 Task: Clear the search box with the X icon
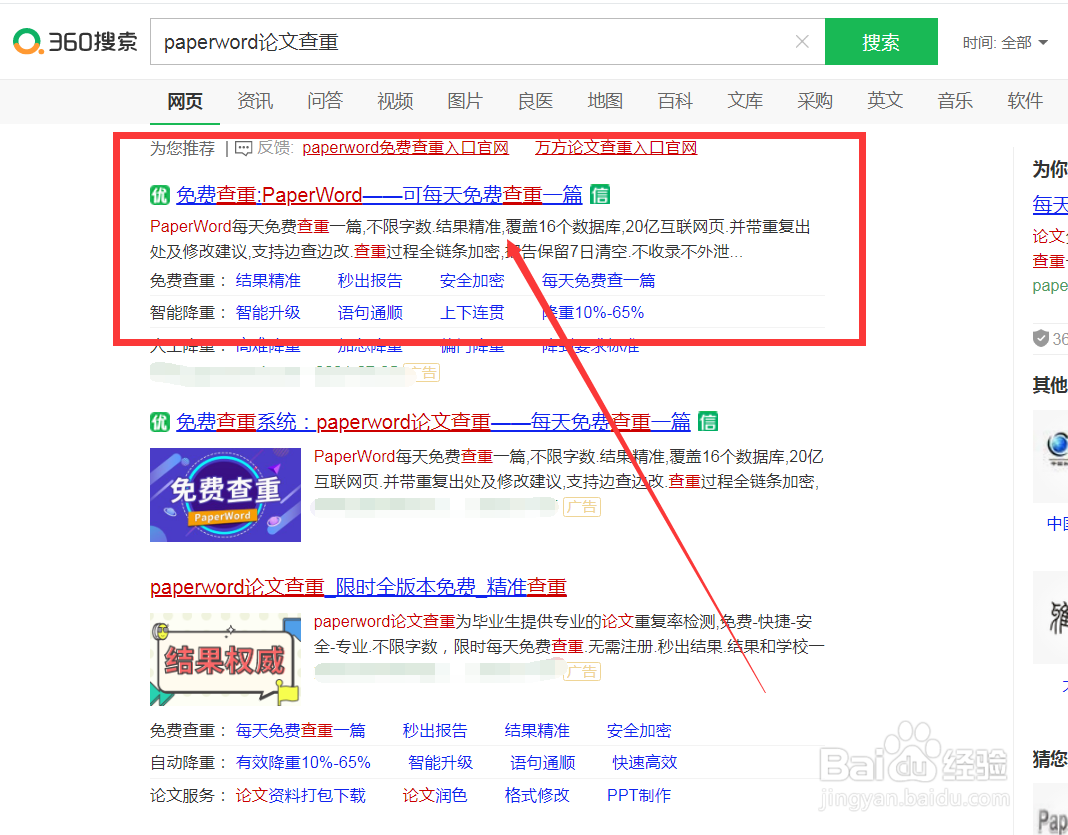pos(802,42)
